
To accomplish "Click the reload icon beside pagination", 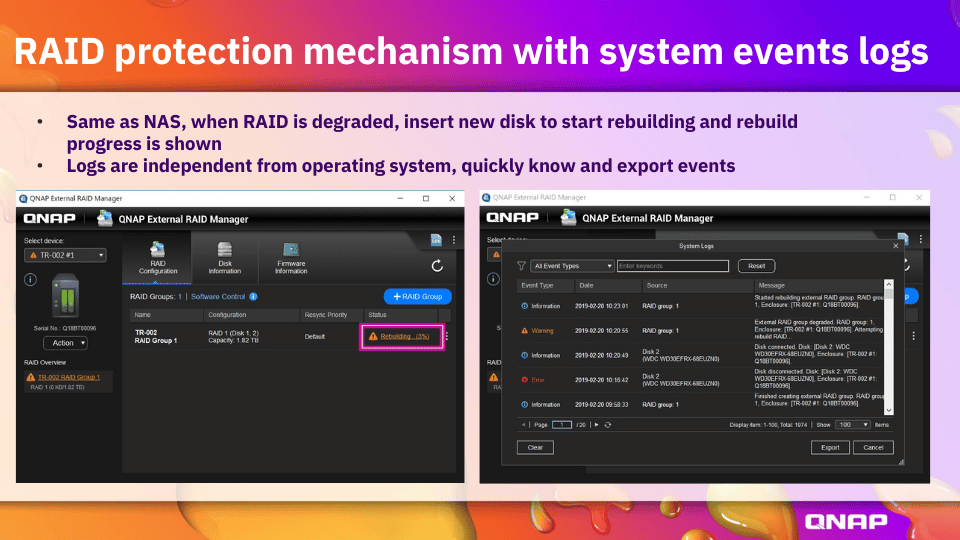I will pyautogui.click(x=608, y=424).
